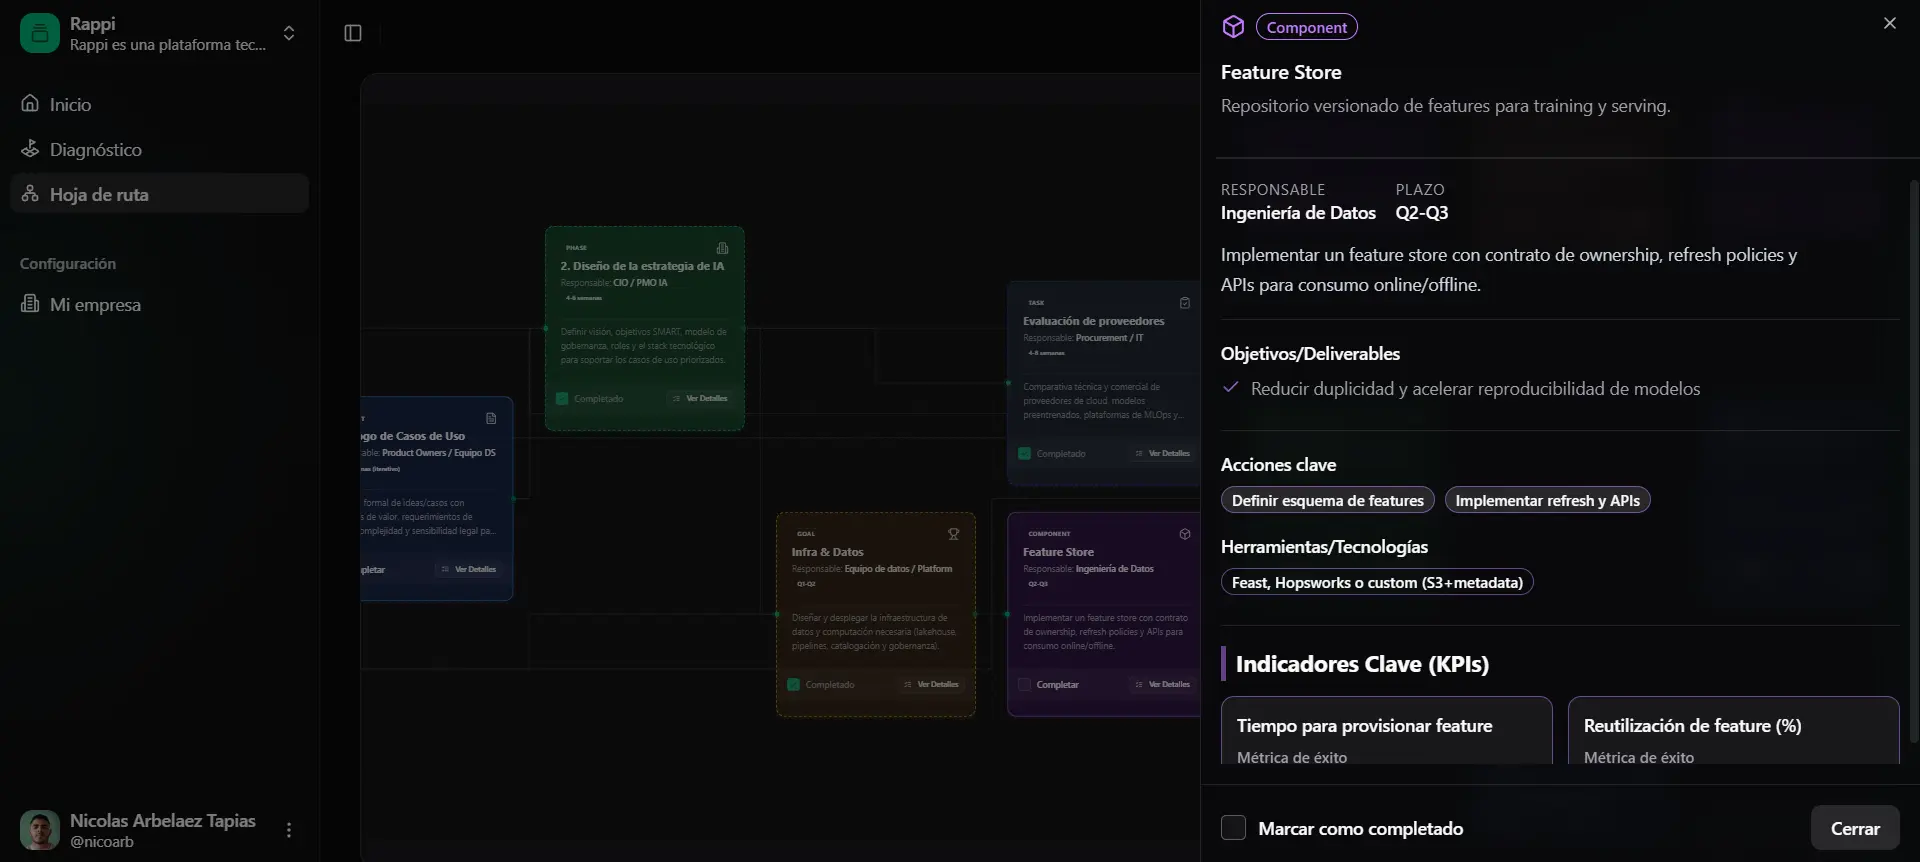Viewport: 1920px width, 862px height.
Task: Click the Feature Store panel title
Action: pyautogui.click(x=1281, y=72)
